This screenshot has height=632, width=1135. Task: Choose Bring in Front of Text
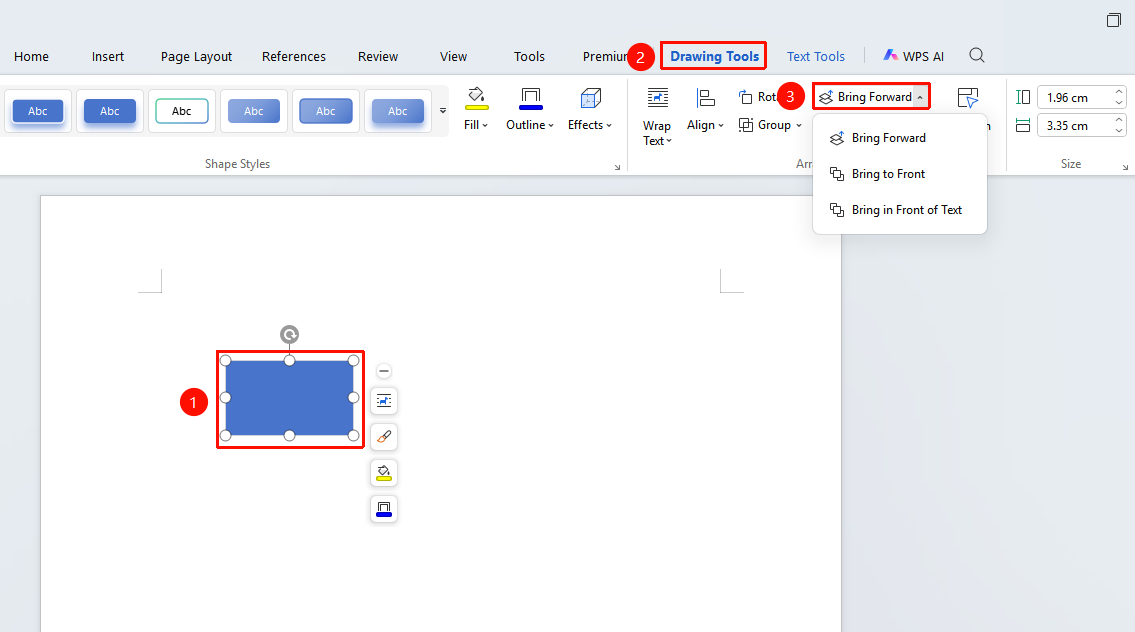coord(900,210)
